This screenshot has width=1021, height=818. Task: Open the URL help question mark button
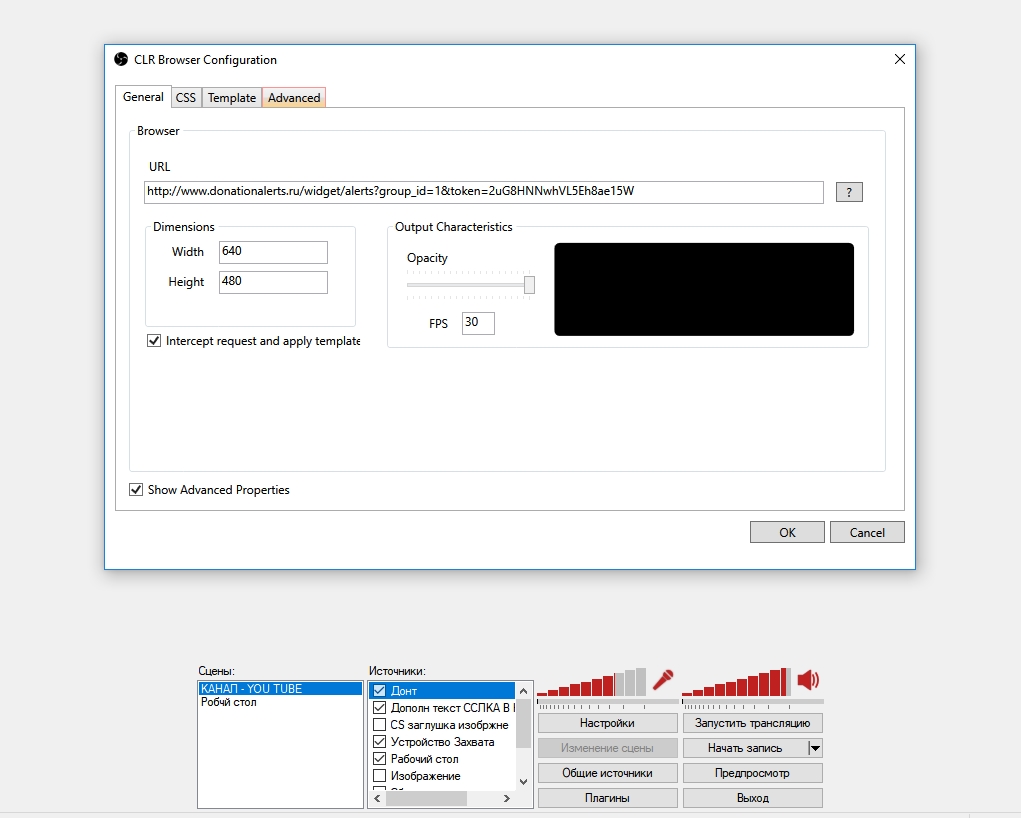pyautogui.click(x=849, y=192)
